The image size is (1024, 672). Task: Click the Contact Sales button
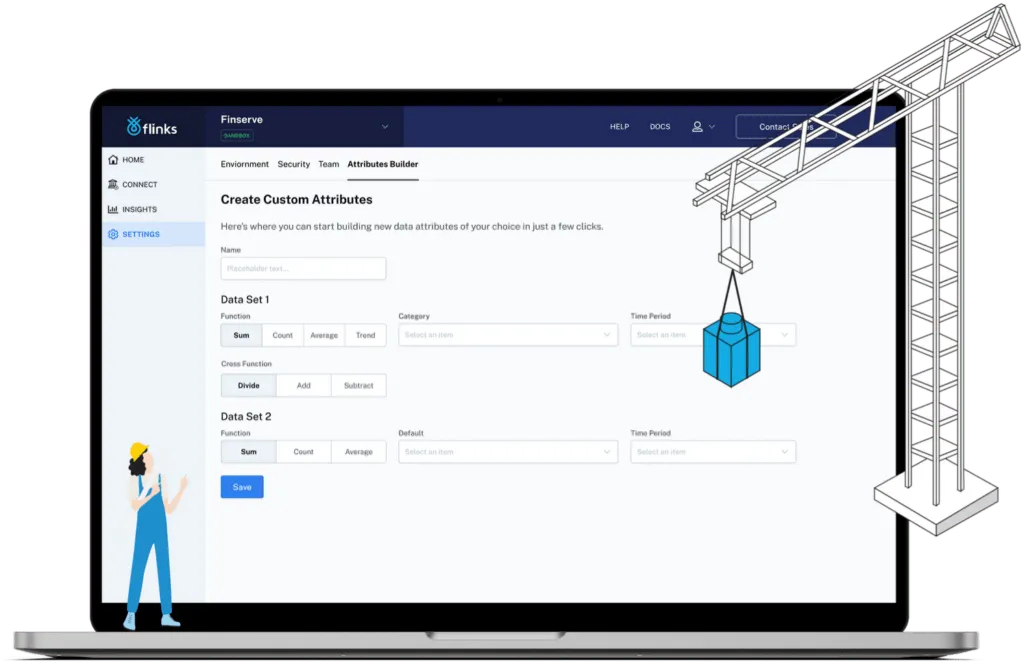click(x=789, y=126)
